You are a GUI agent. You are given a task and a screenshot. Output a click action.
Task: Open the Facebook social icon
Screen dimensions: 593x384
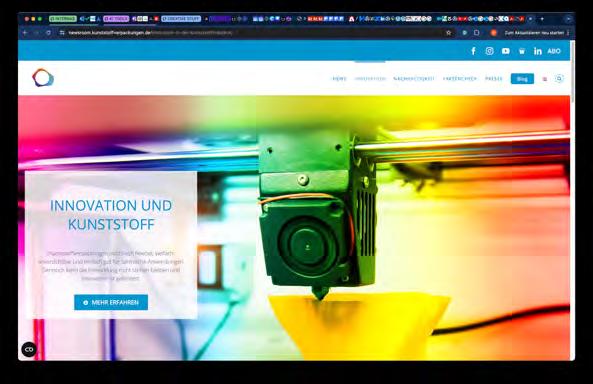pyautogui.click(x=473, y=51)
